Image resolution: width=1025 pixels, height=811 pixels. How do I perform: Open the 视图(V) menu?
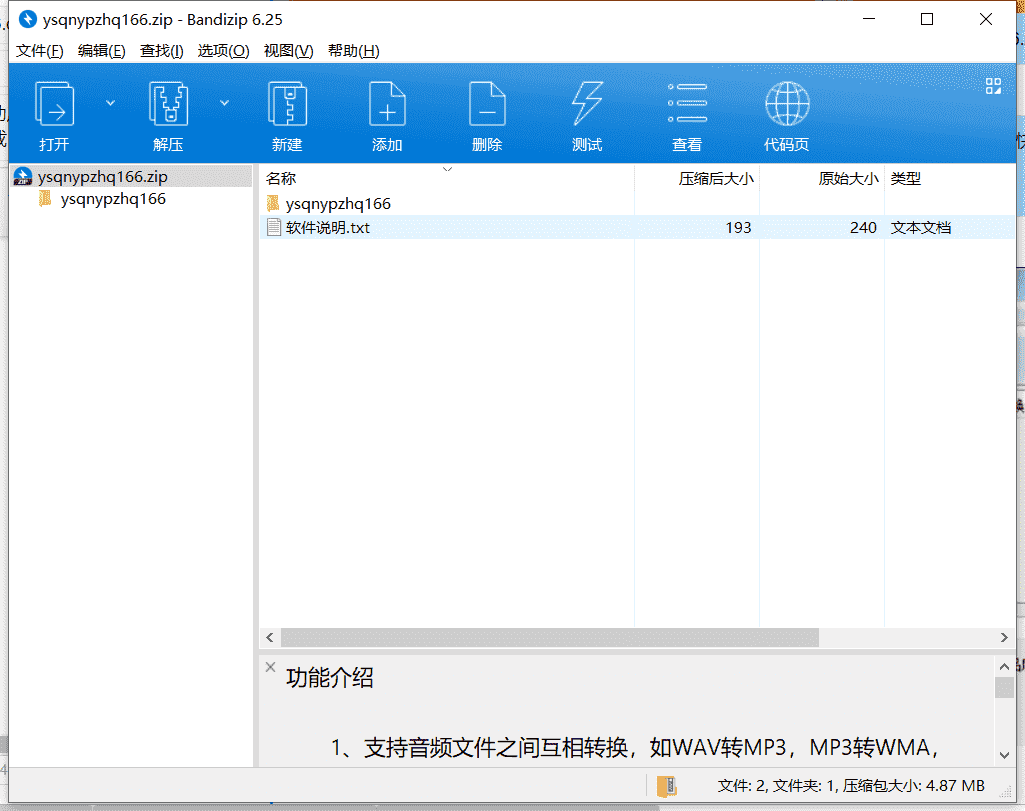coord(288,51)
